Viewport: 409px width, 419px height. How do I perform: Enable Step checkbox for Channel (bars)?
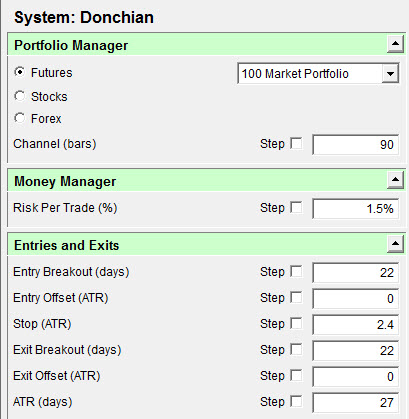pos(296,144)
